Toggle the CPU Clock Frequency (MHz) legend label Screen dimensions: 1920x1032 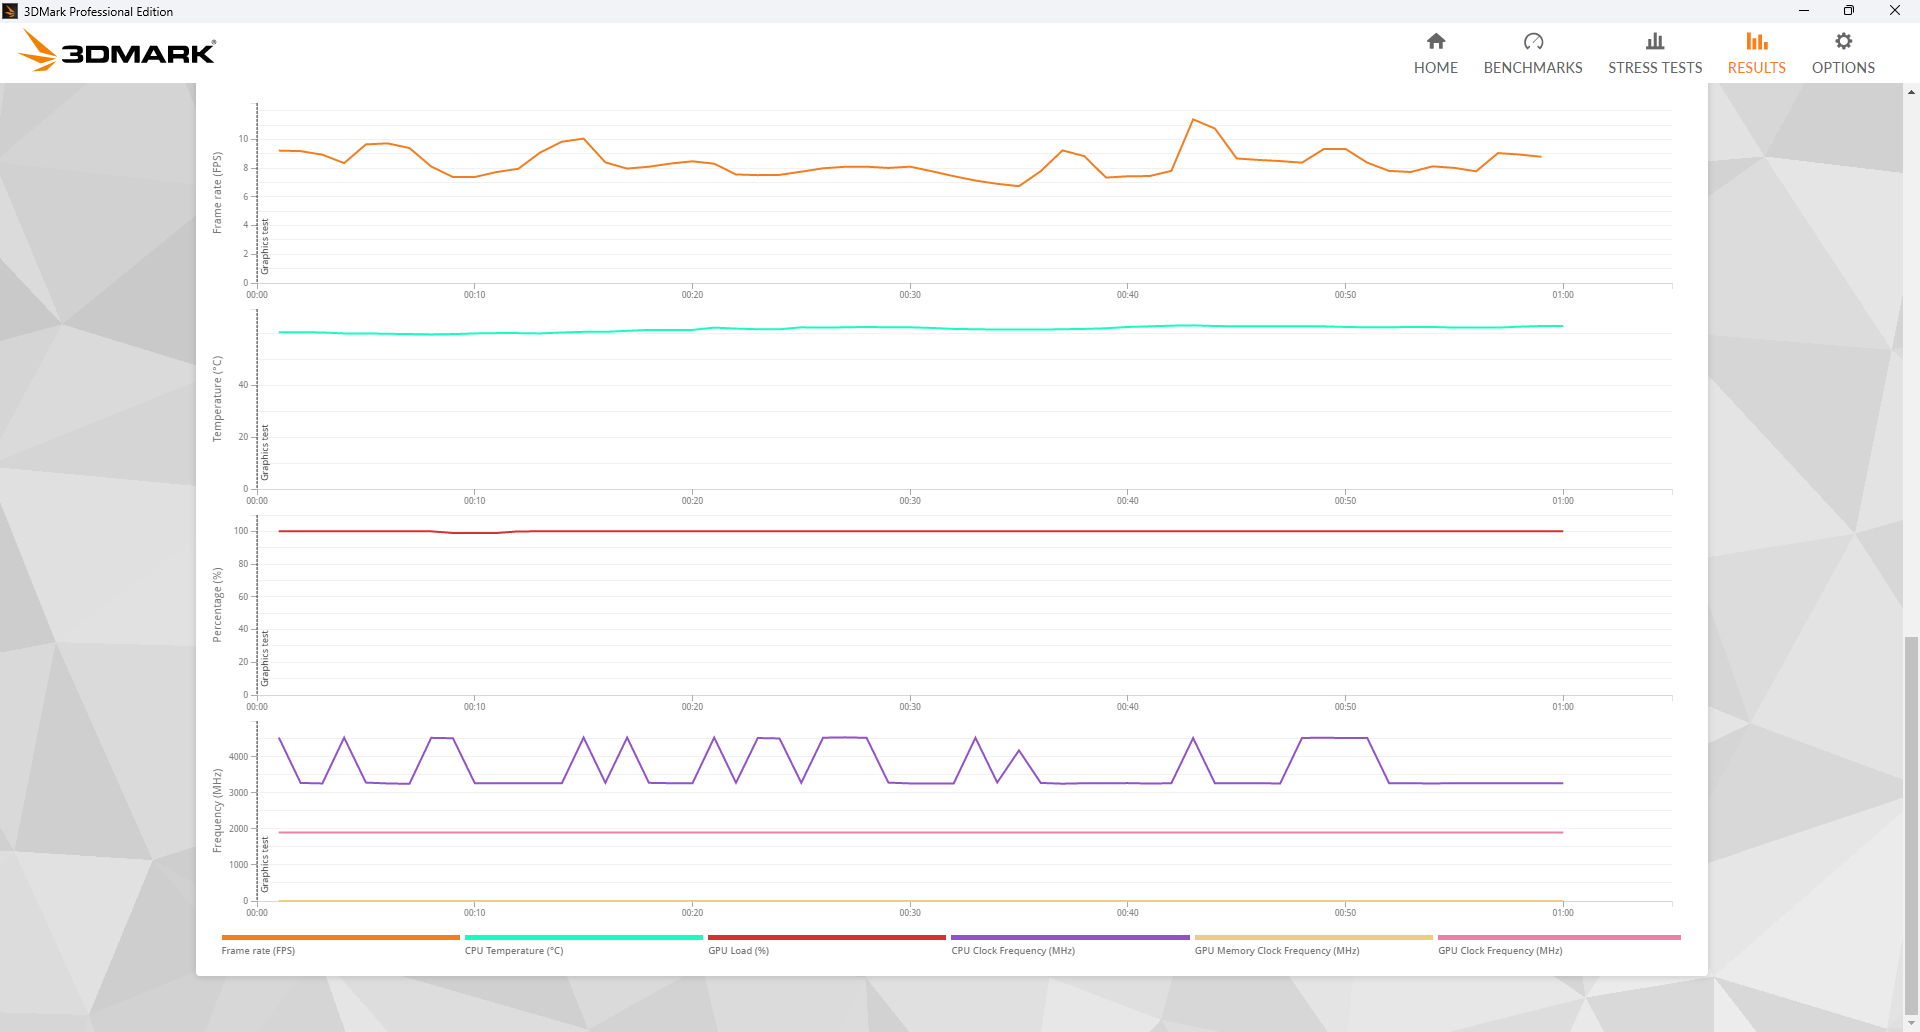pyautogui.click(x=1013, y=951)
